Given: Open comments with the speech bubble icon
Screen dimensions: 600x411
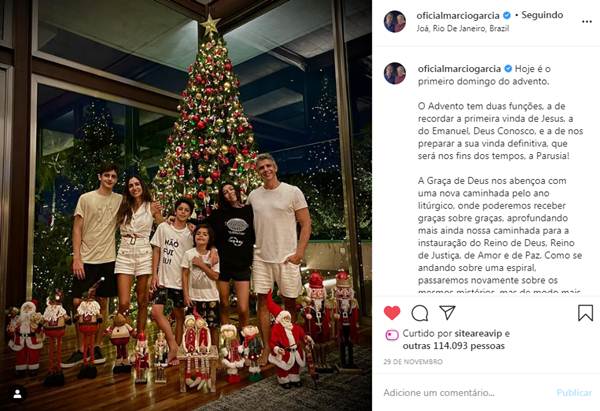Looking at the screenshot, I should [419, 313].
